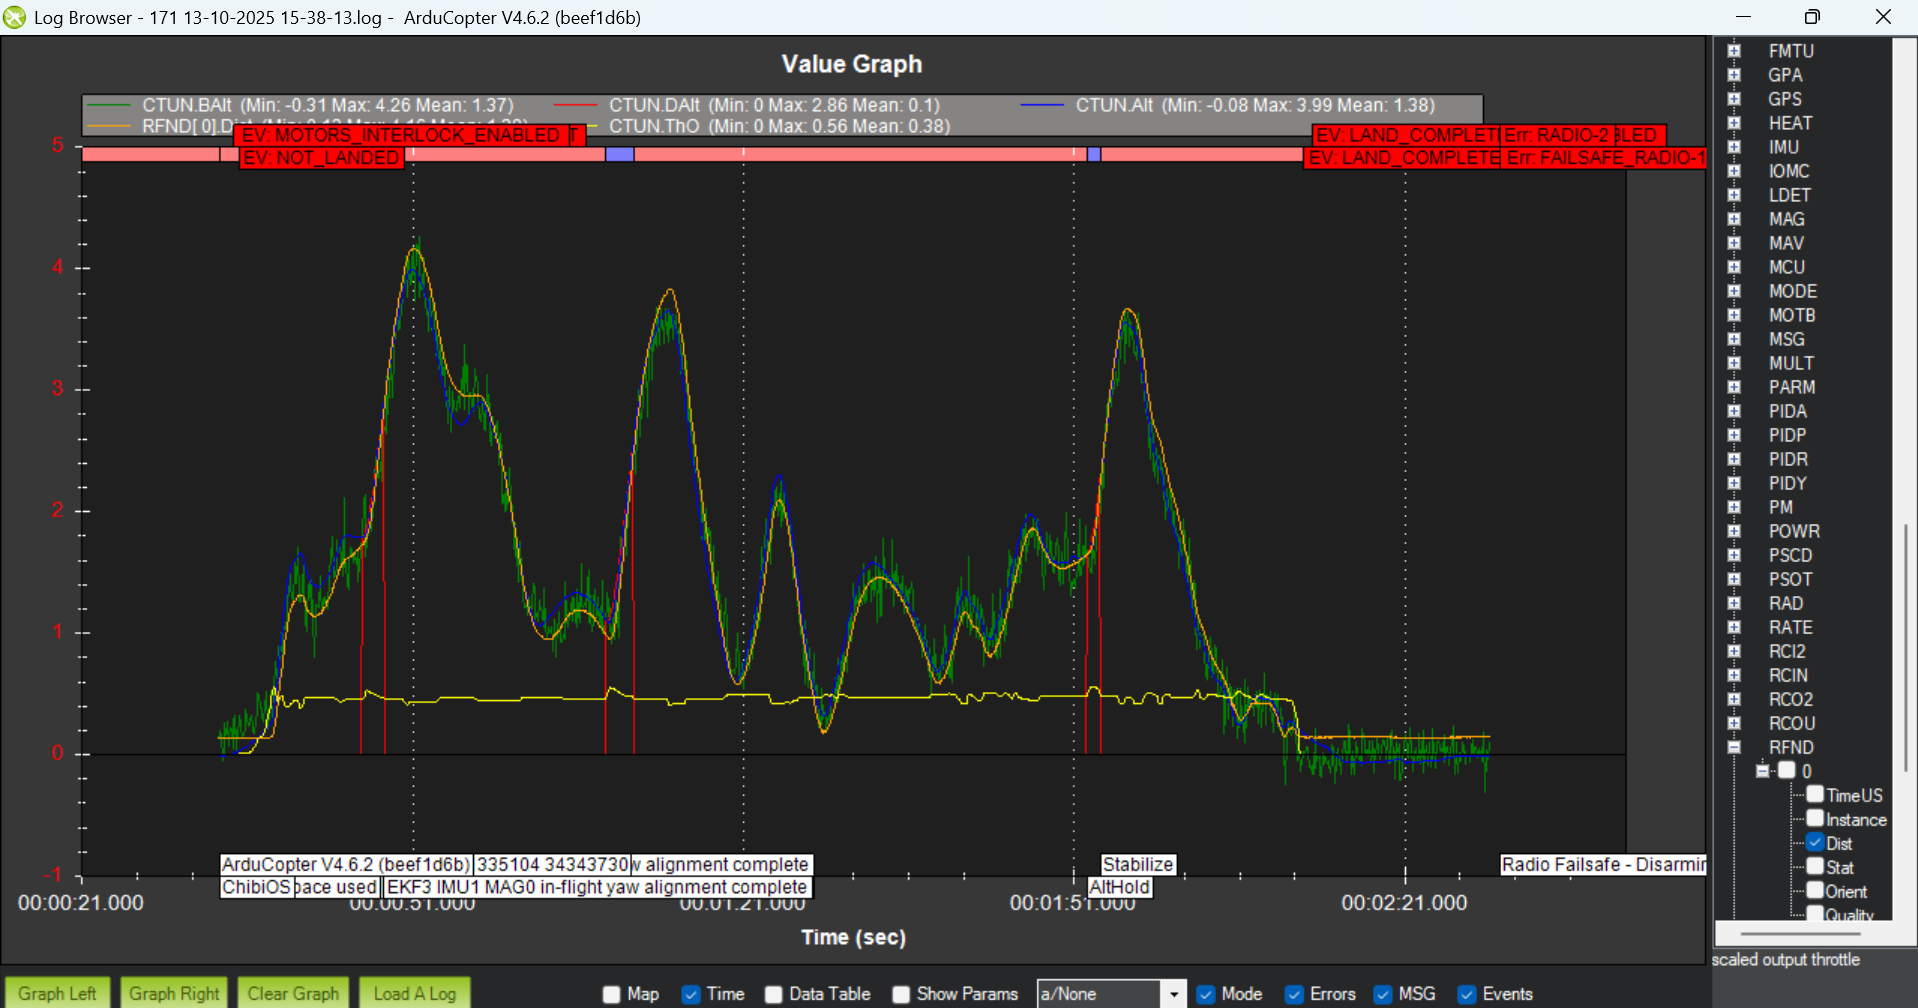
Task: Expand the MODE tree node plus icon
Action: pos(1734,291)
